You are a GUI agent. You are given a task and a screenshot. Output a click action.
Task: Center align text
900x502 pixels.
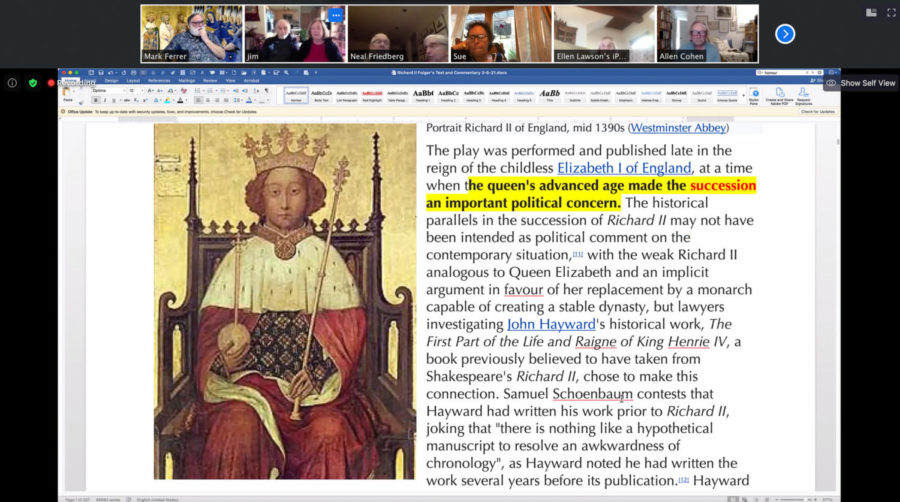(x=208, y=100)
